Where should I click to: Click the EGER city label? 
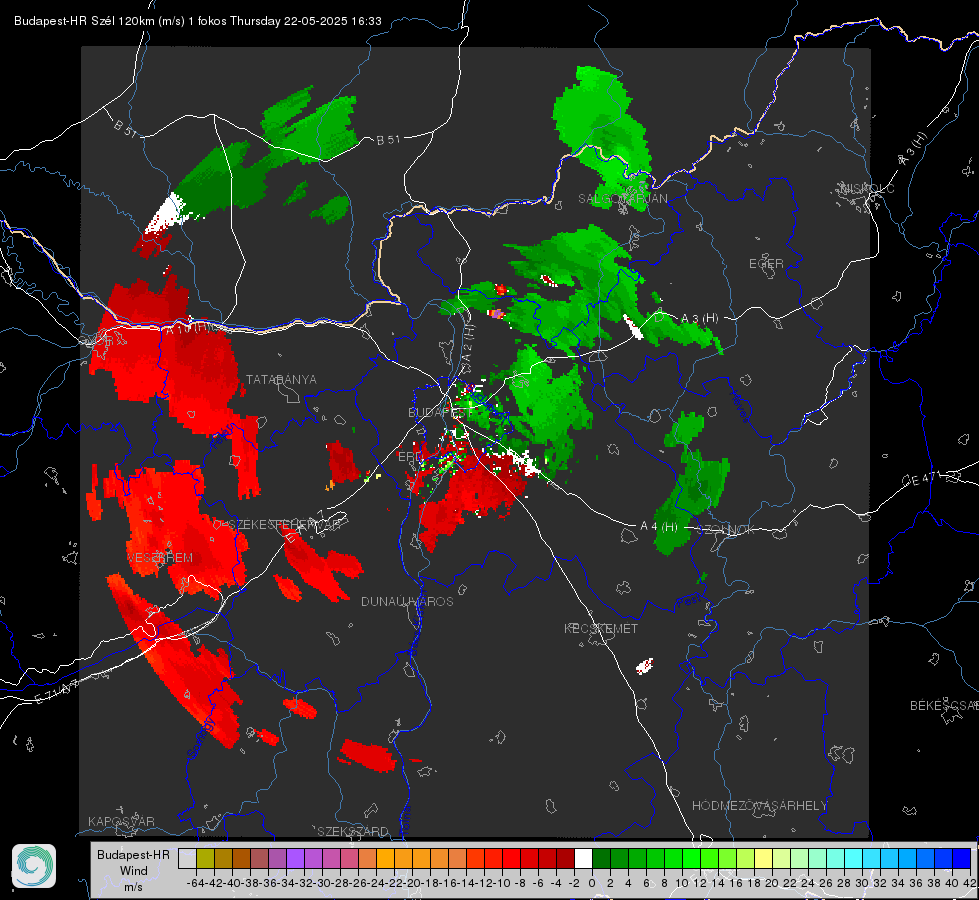766,264
